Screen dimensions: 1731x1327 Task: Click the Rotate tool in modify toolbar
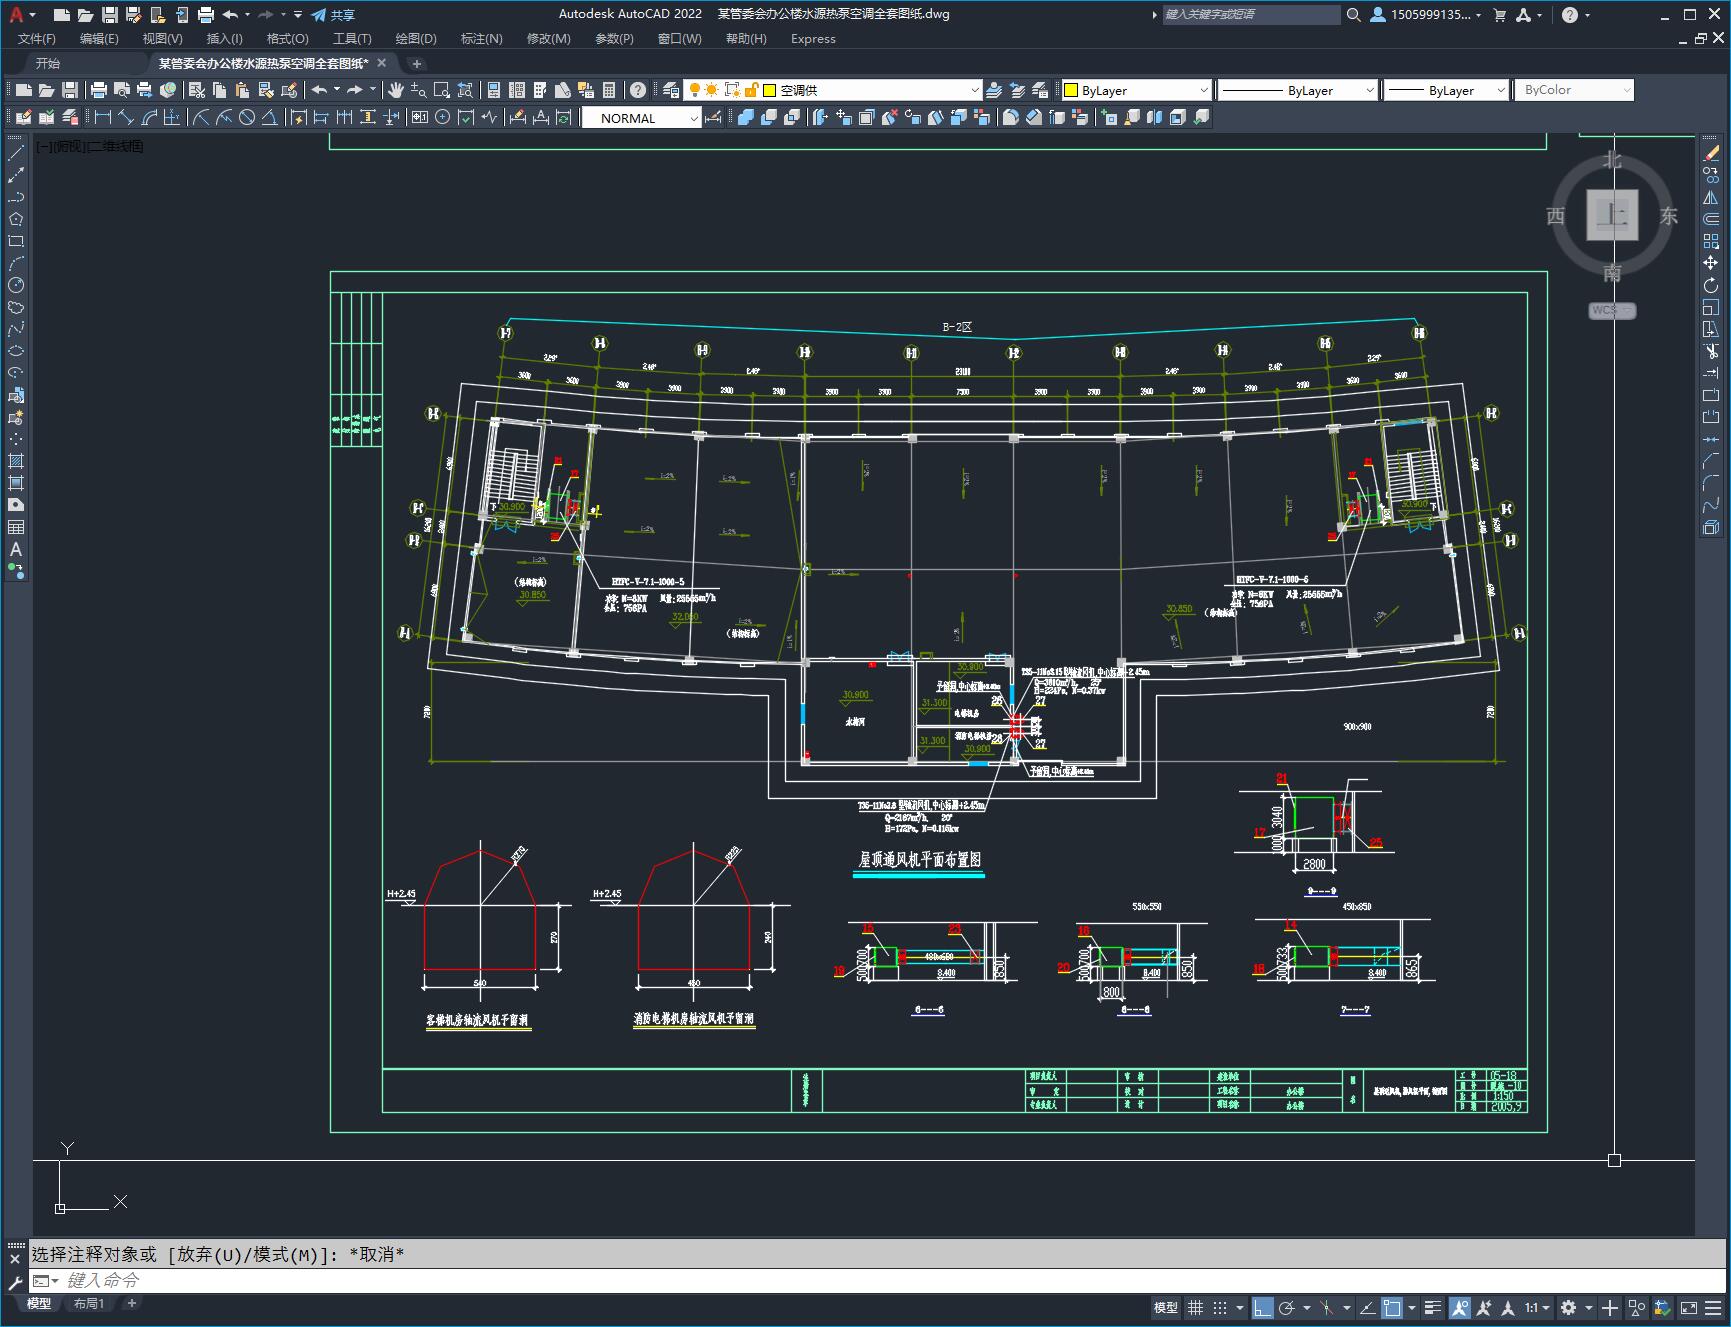[1711, 285]
